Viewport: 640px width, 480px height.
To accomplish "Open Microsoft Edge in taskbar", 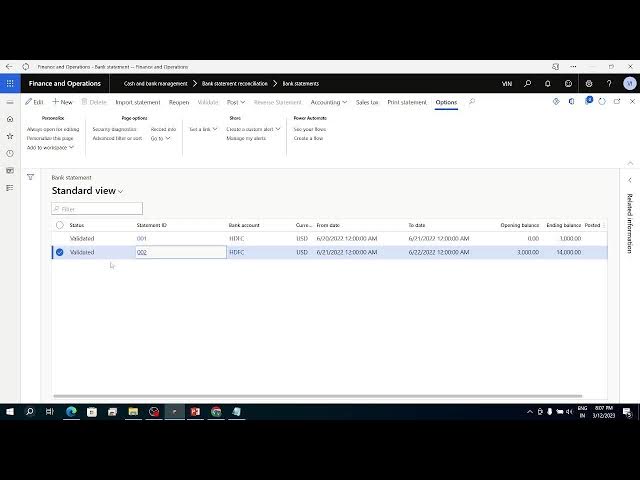I will pos(71,412).
